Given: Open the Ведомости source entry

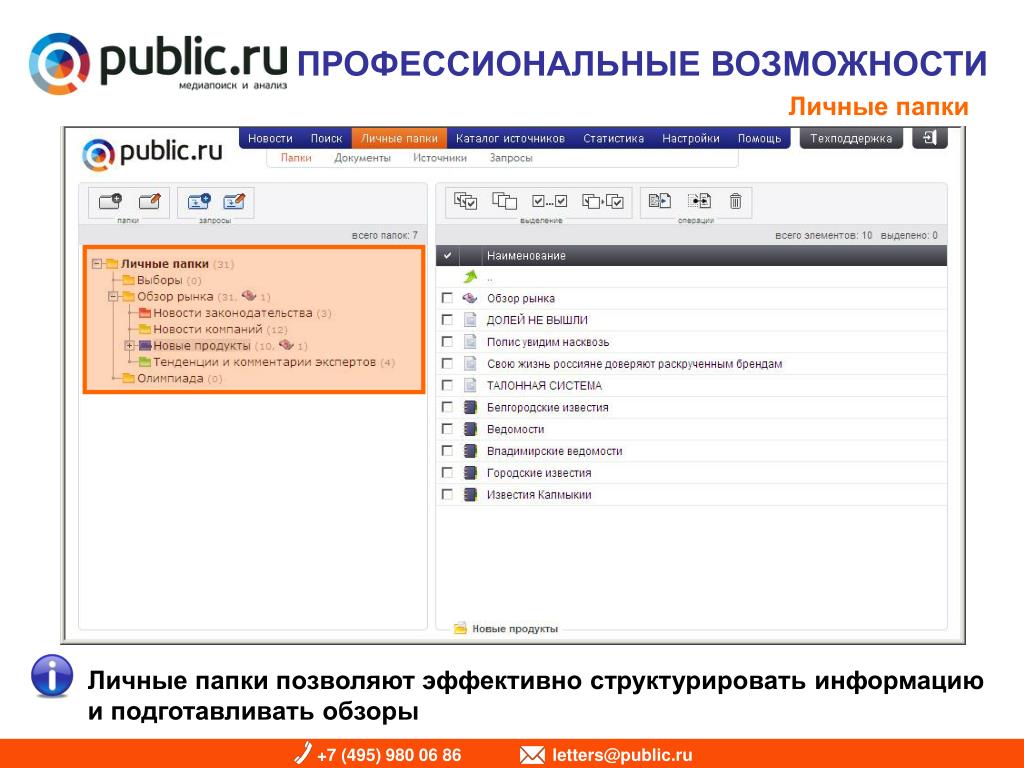Looking at the screenshot, I should point(515,429).
